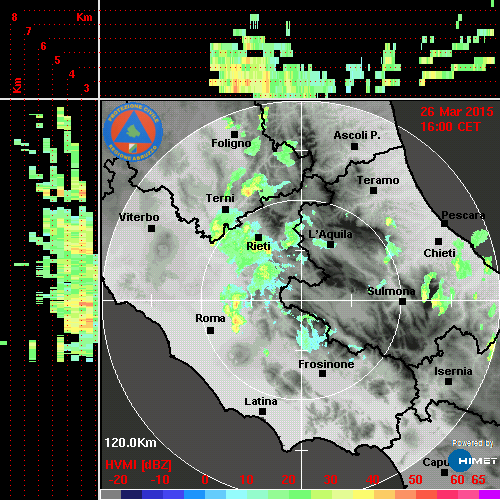
Task: Pick the magenta 65 dBZ color swatch
Action: point(489,494)
